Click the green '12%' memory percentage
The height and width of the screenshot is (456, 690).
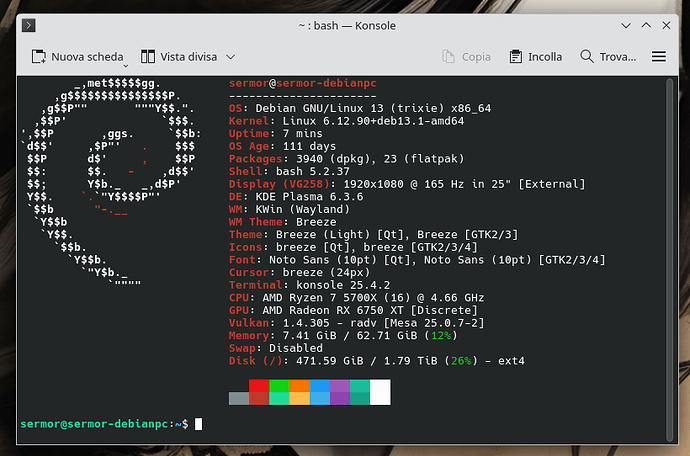441,336
